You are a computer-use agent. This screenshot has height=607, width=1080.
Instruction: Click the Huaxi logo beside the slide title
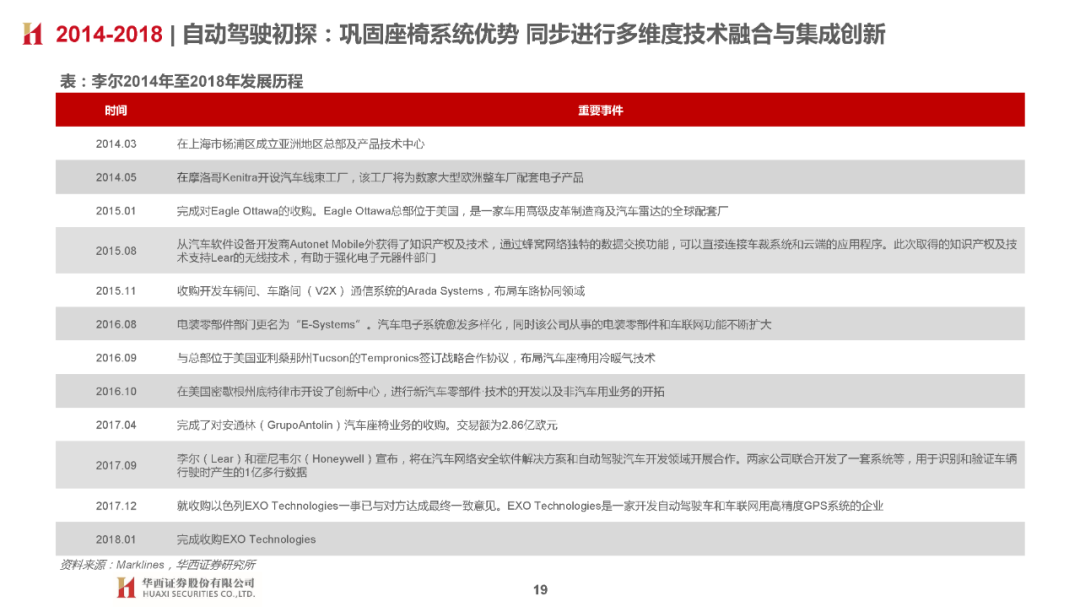point(32,34)
